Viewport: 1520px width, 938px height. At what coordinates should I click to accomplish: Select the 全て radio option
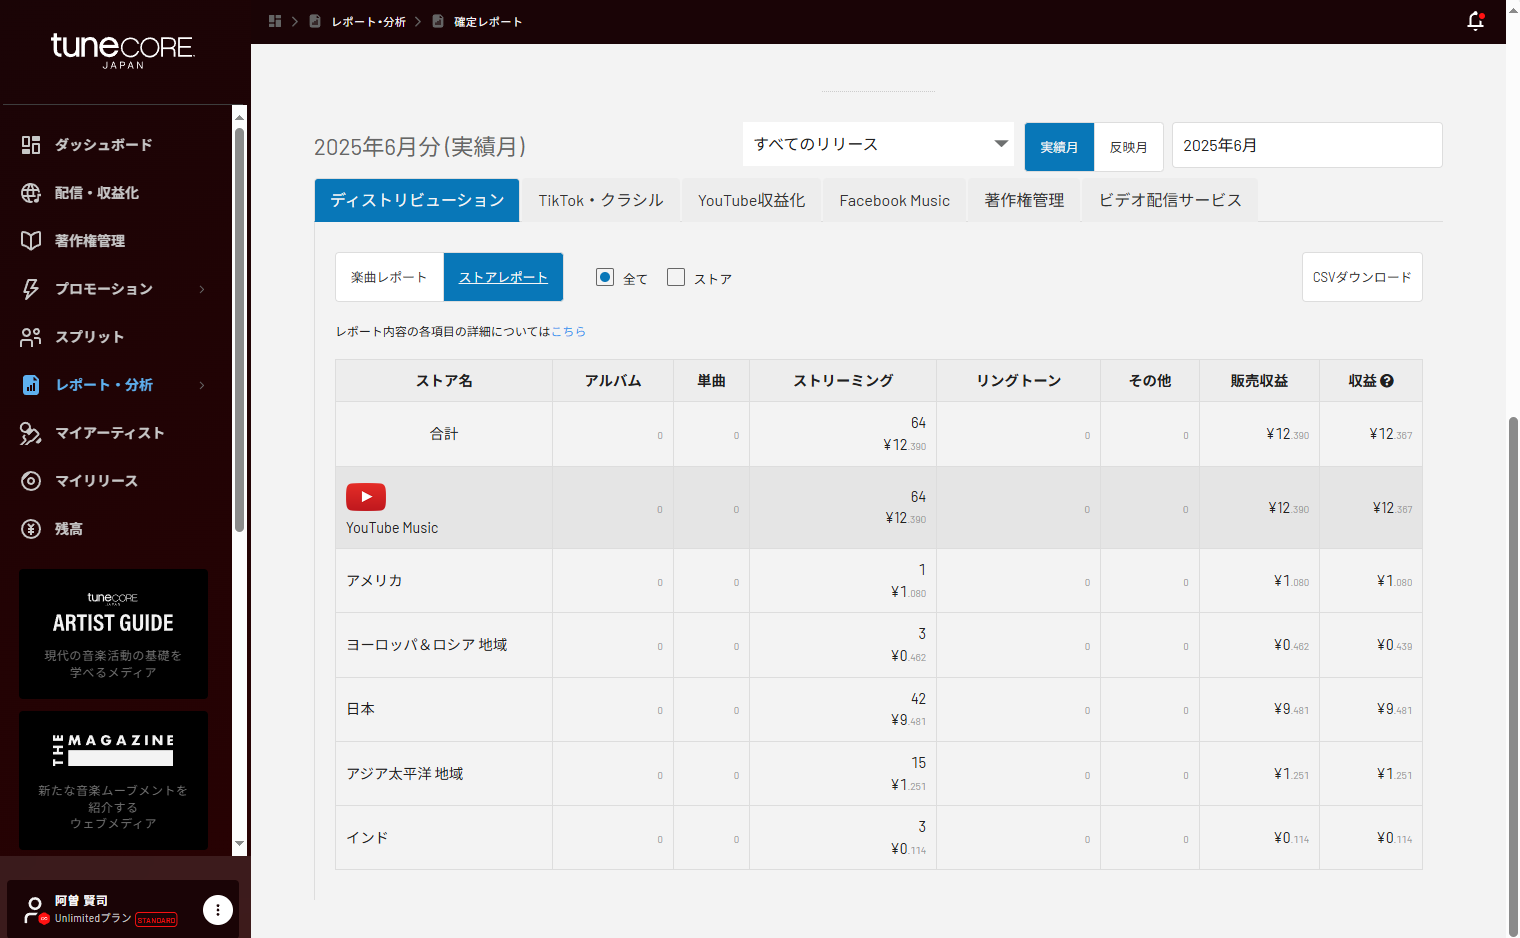[x=605, y=277]
